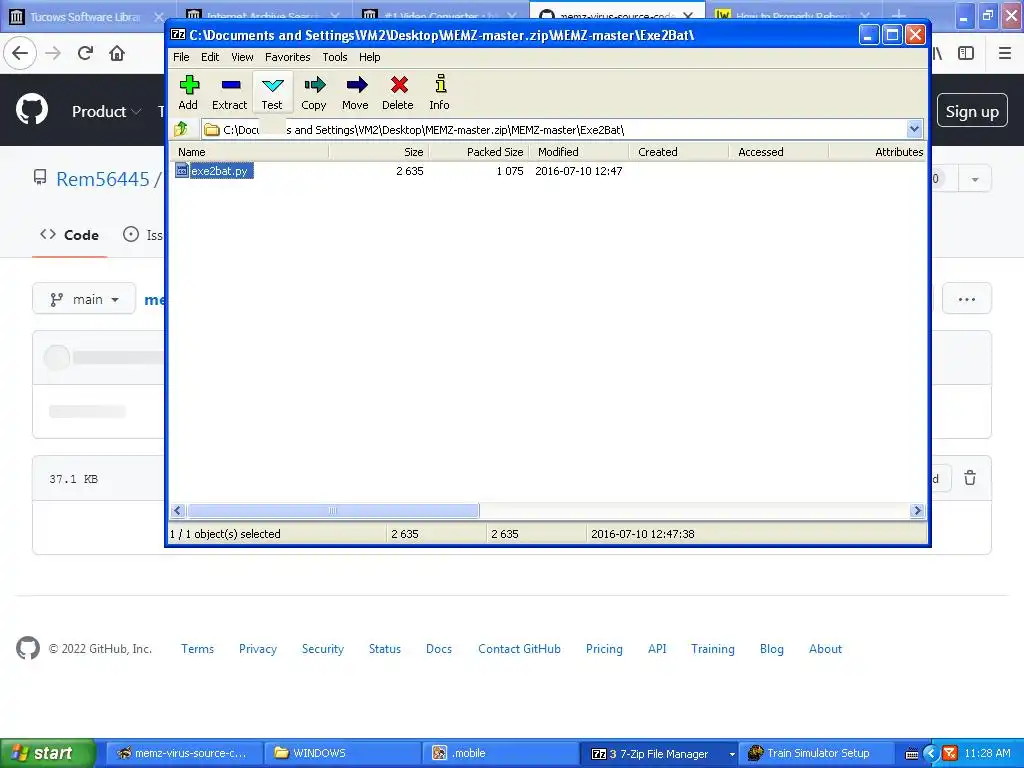Switch to WINDOWS folder taskbar item
This screenshot has width=1024, height=768.
click(342, 754)
